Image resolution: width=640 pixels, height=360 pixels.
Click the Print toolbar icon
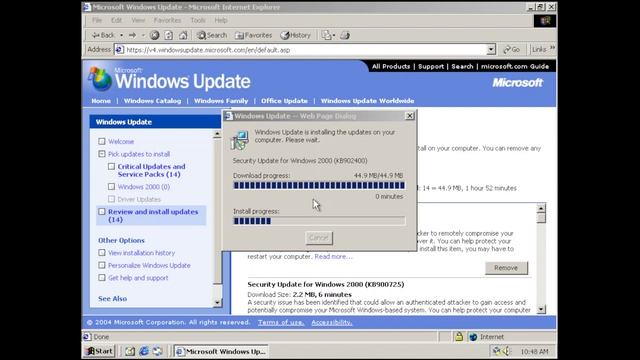tap(345, 36)
